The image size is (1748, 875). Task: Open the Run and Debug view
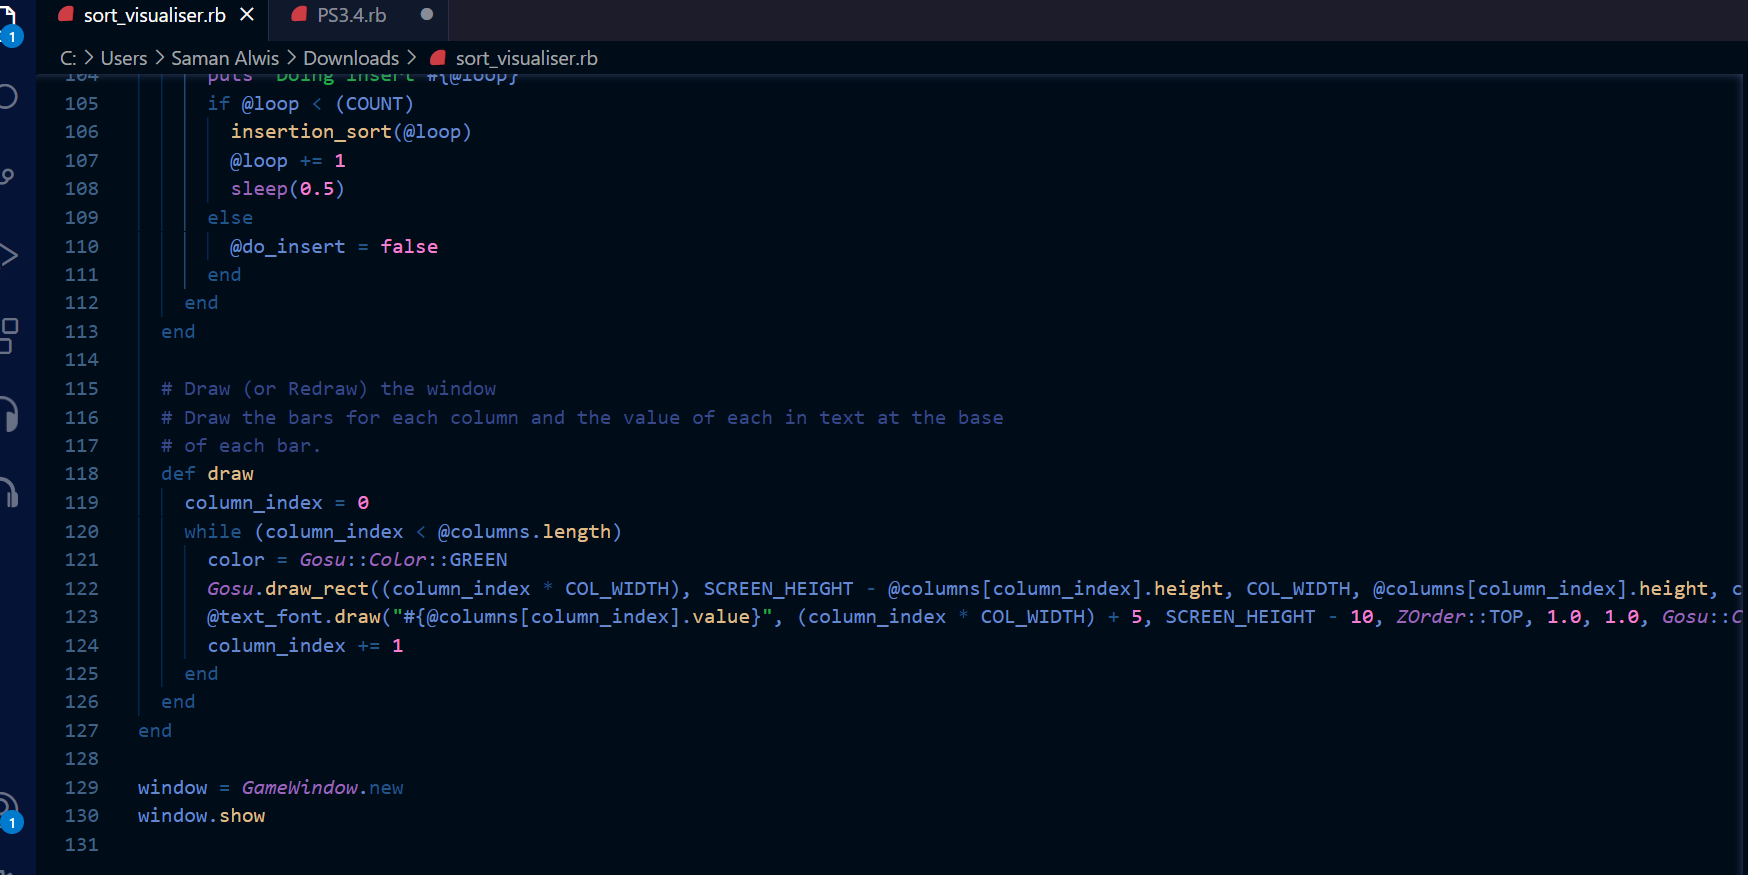coord(8,255)
